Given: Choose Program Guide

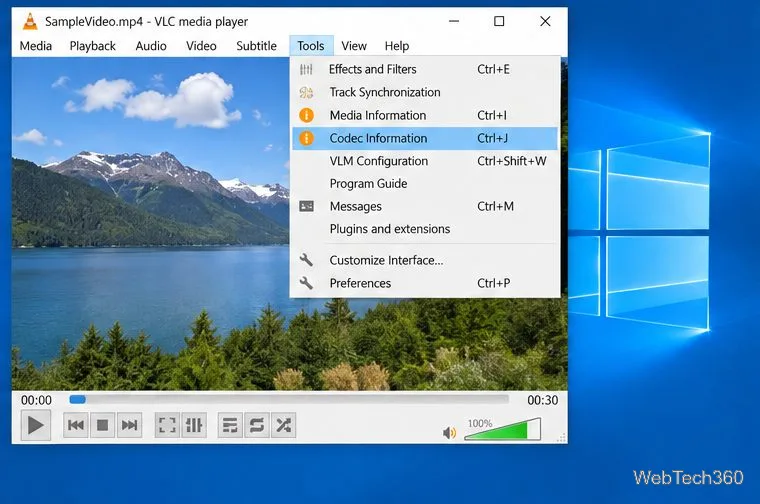Looking at the screenshot, I should point(425,184).
